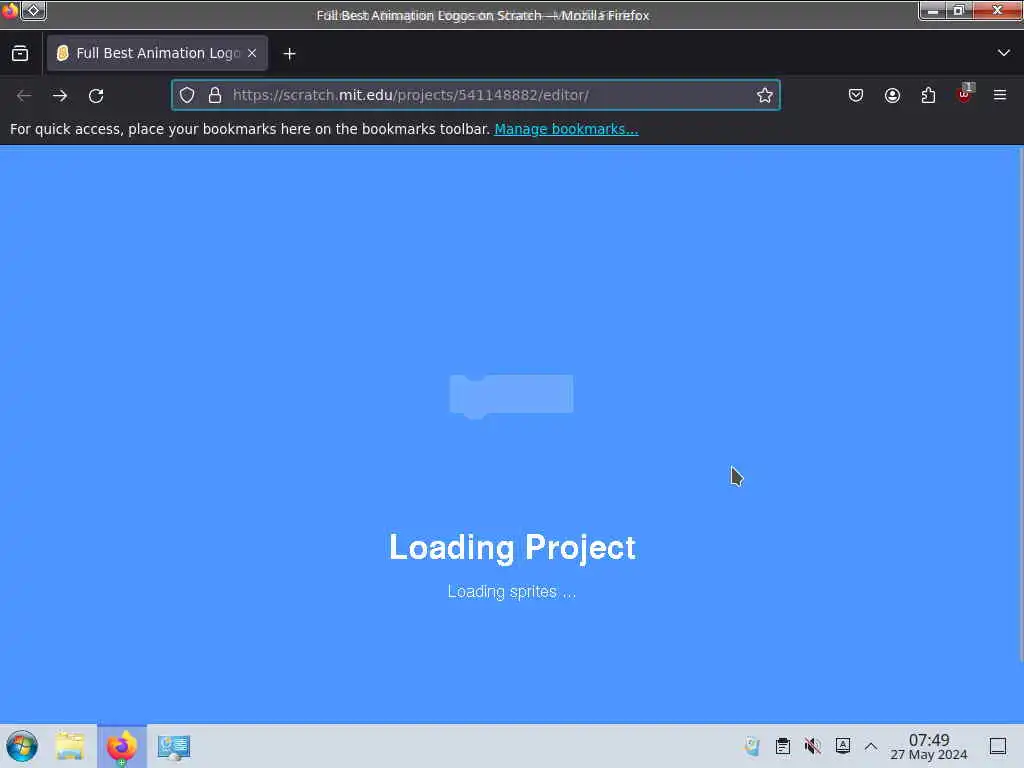1024x768 pixels.
Task: Bookmark this page with the star
Action: tap(765, 95)
